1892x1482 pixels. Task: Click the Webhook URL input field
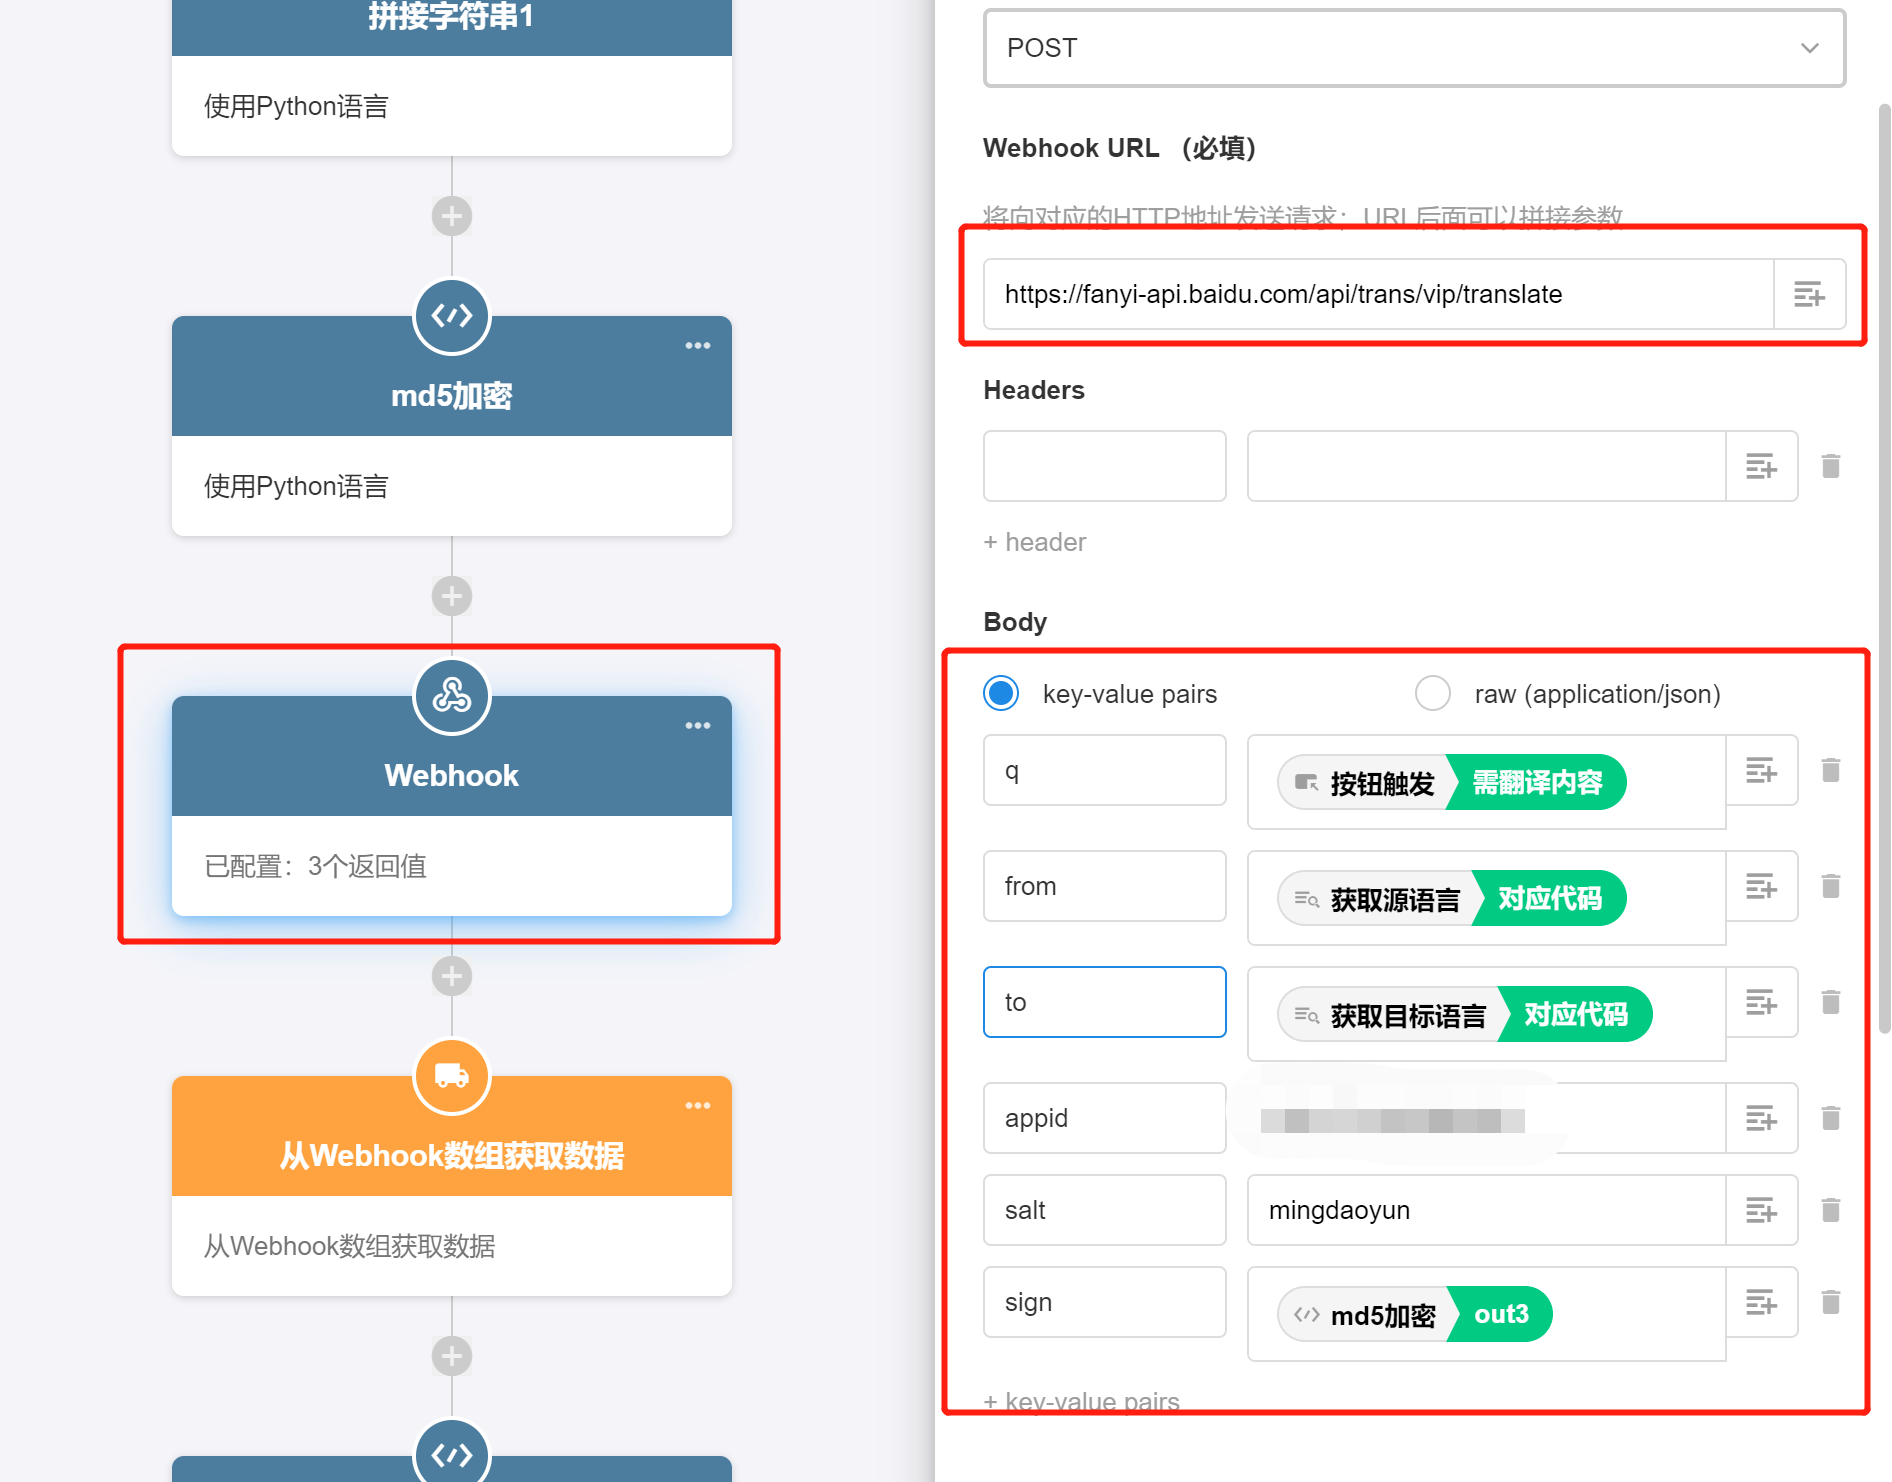coord(1378,294)
